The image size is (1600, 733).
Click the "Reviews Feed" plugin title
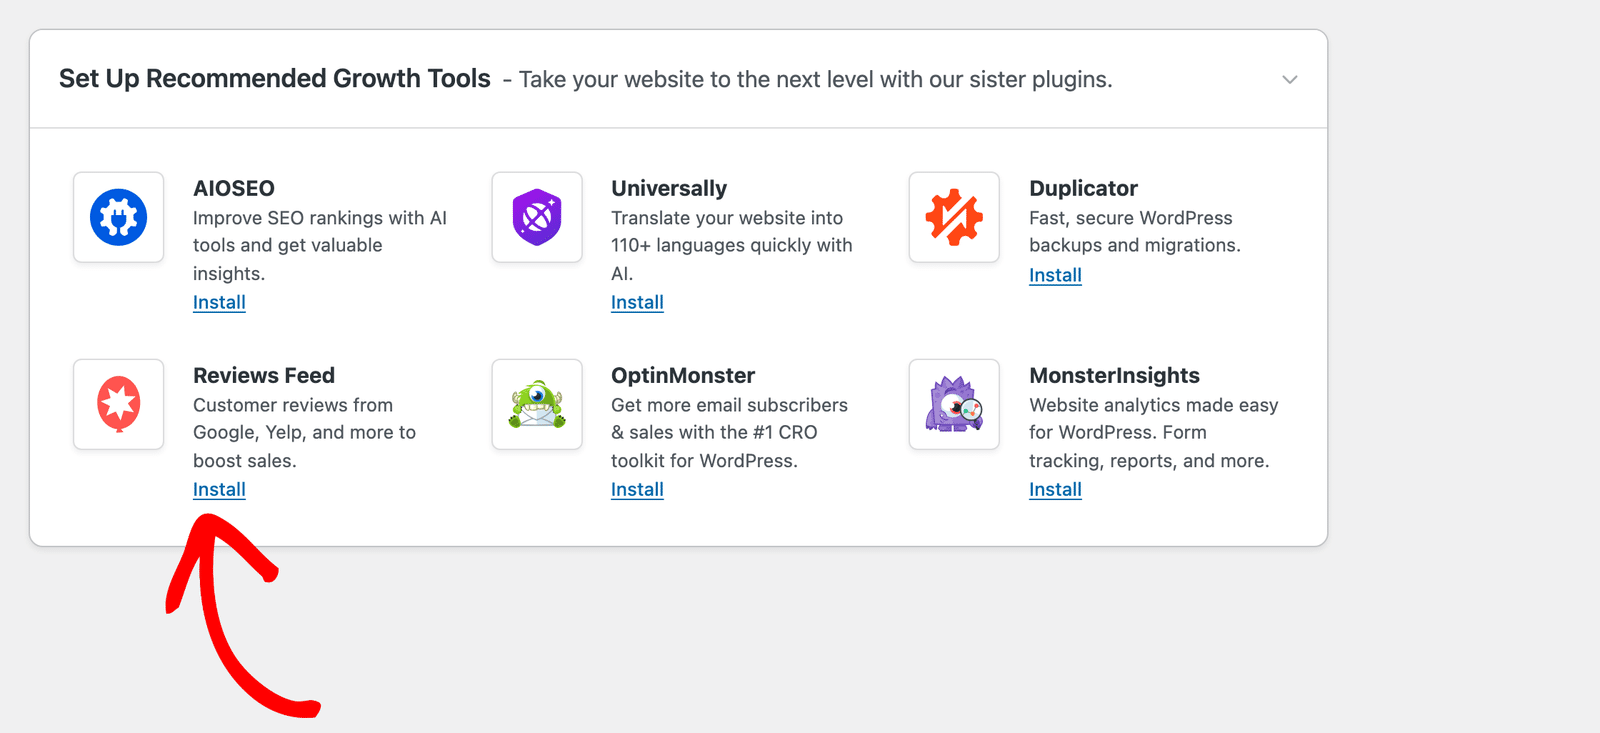(x=264, y=375)
